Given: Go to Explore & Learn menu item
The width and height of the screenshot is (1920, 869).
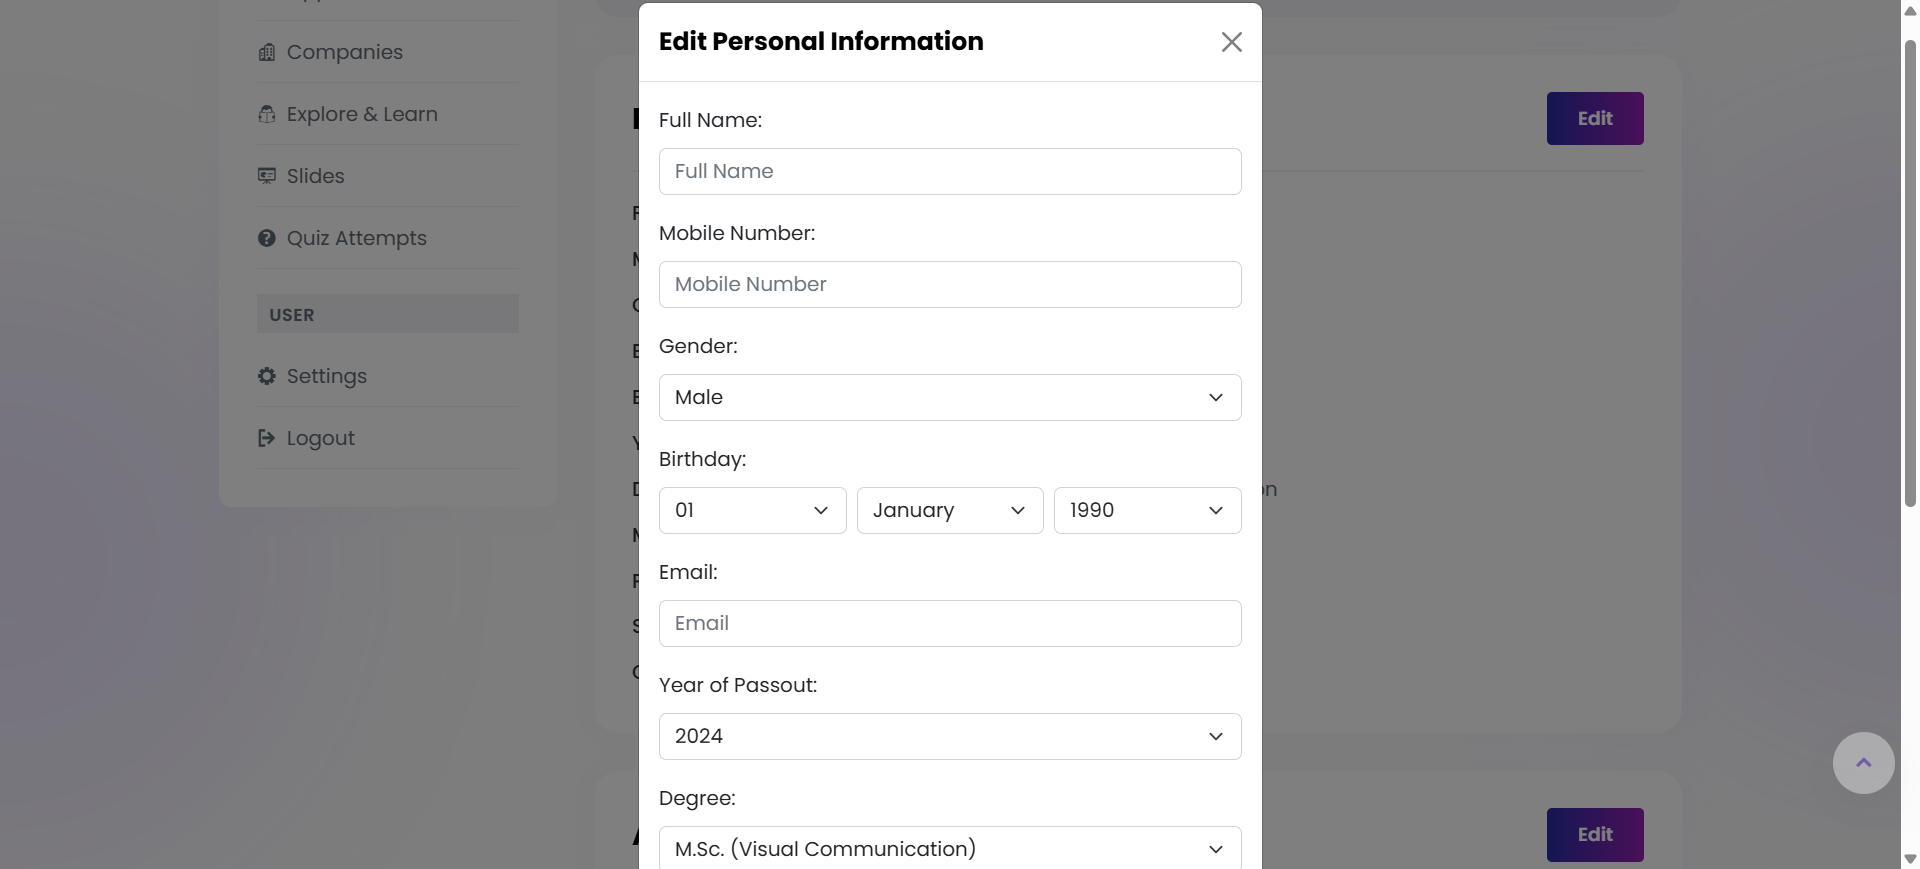Looking at the screenshot, I should point(362,114).
